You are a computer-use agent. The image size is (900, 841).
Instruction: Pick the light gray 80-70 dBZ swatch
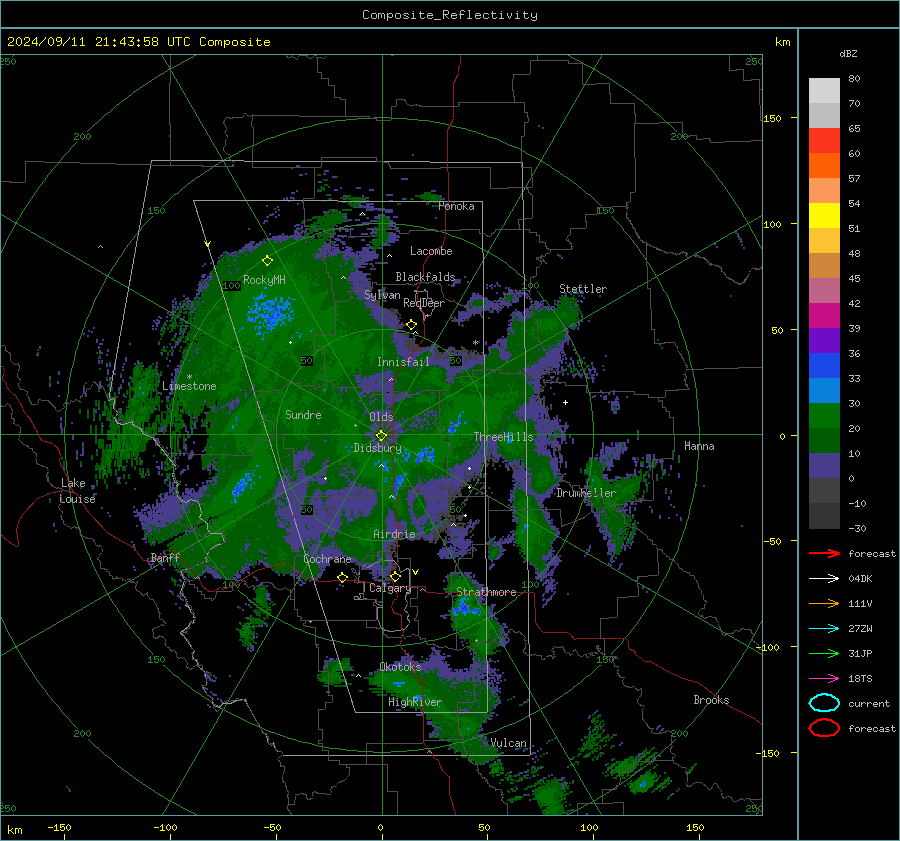click(824, 91)
